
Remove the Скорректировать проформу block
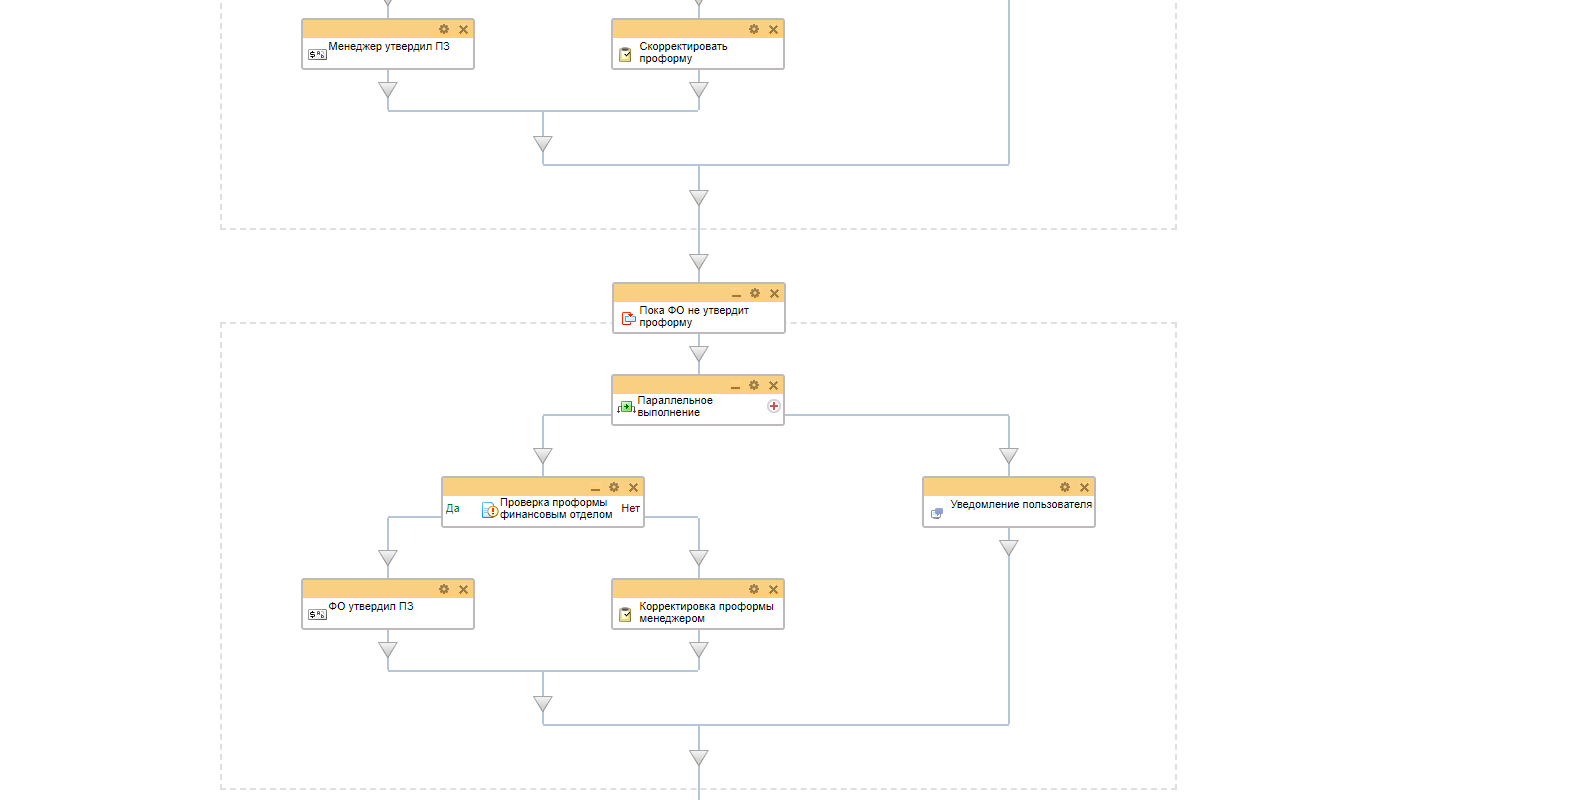(773, 29)
